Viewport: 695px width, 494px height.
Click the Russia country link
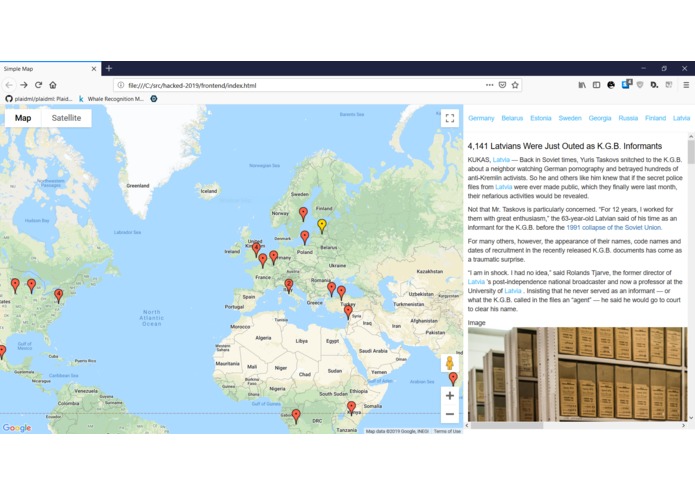628,118
